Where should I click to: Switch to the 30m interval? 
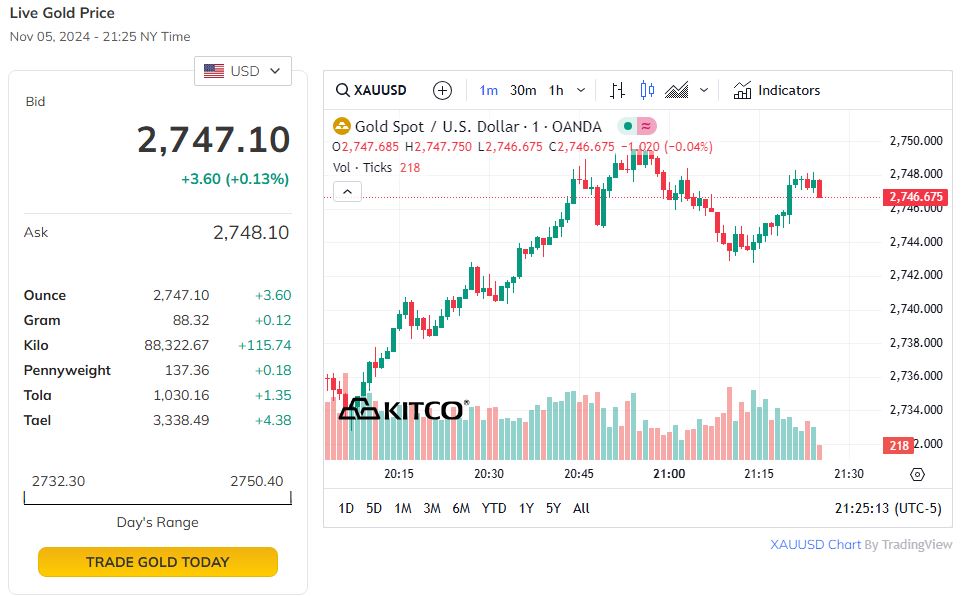pyautogui.click(x=523, y=90)
